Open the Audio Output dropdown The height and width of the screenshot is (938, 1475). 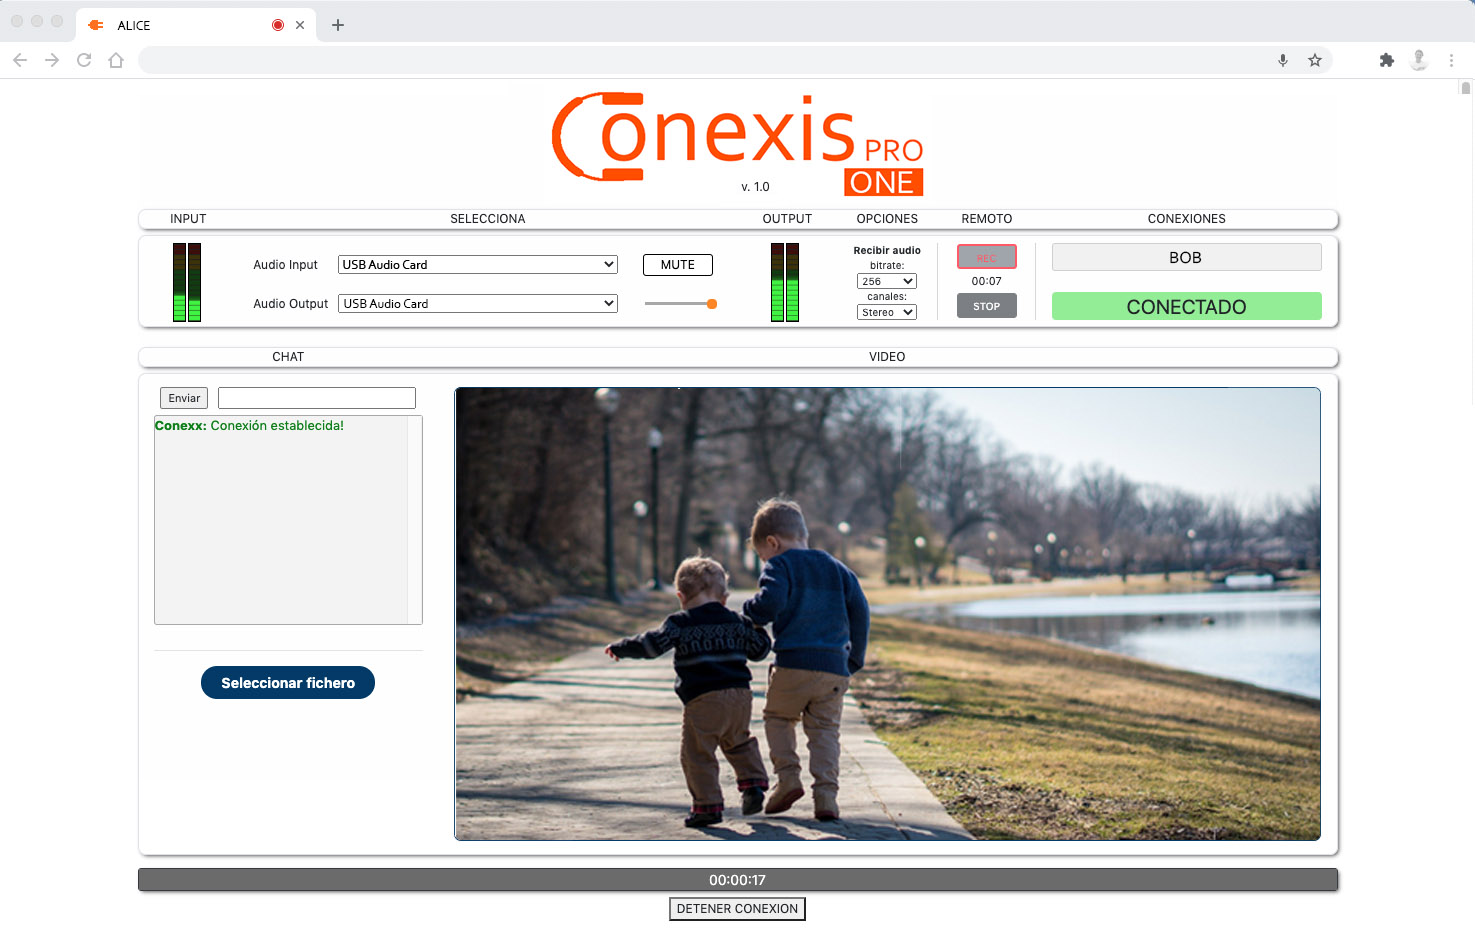tap(477, 304)
